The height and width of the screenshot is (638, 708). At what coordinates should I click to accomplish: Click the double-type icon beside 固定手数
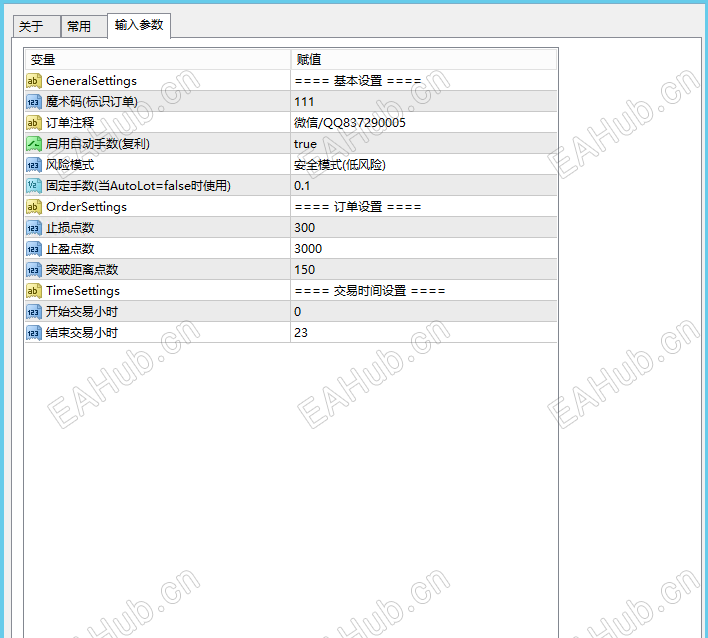33,186
